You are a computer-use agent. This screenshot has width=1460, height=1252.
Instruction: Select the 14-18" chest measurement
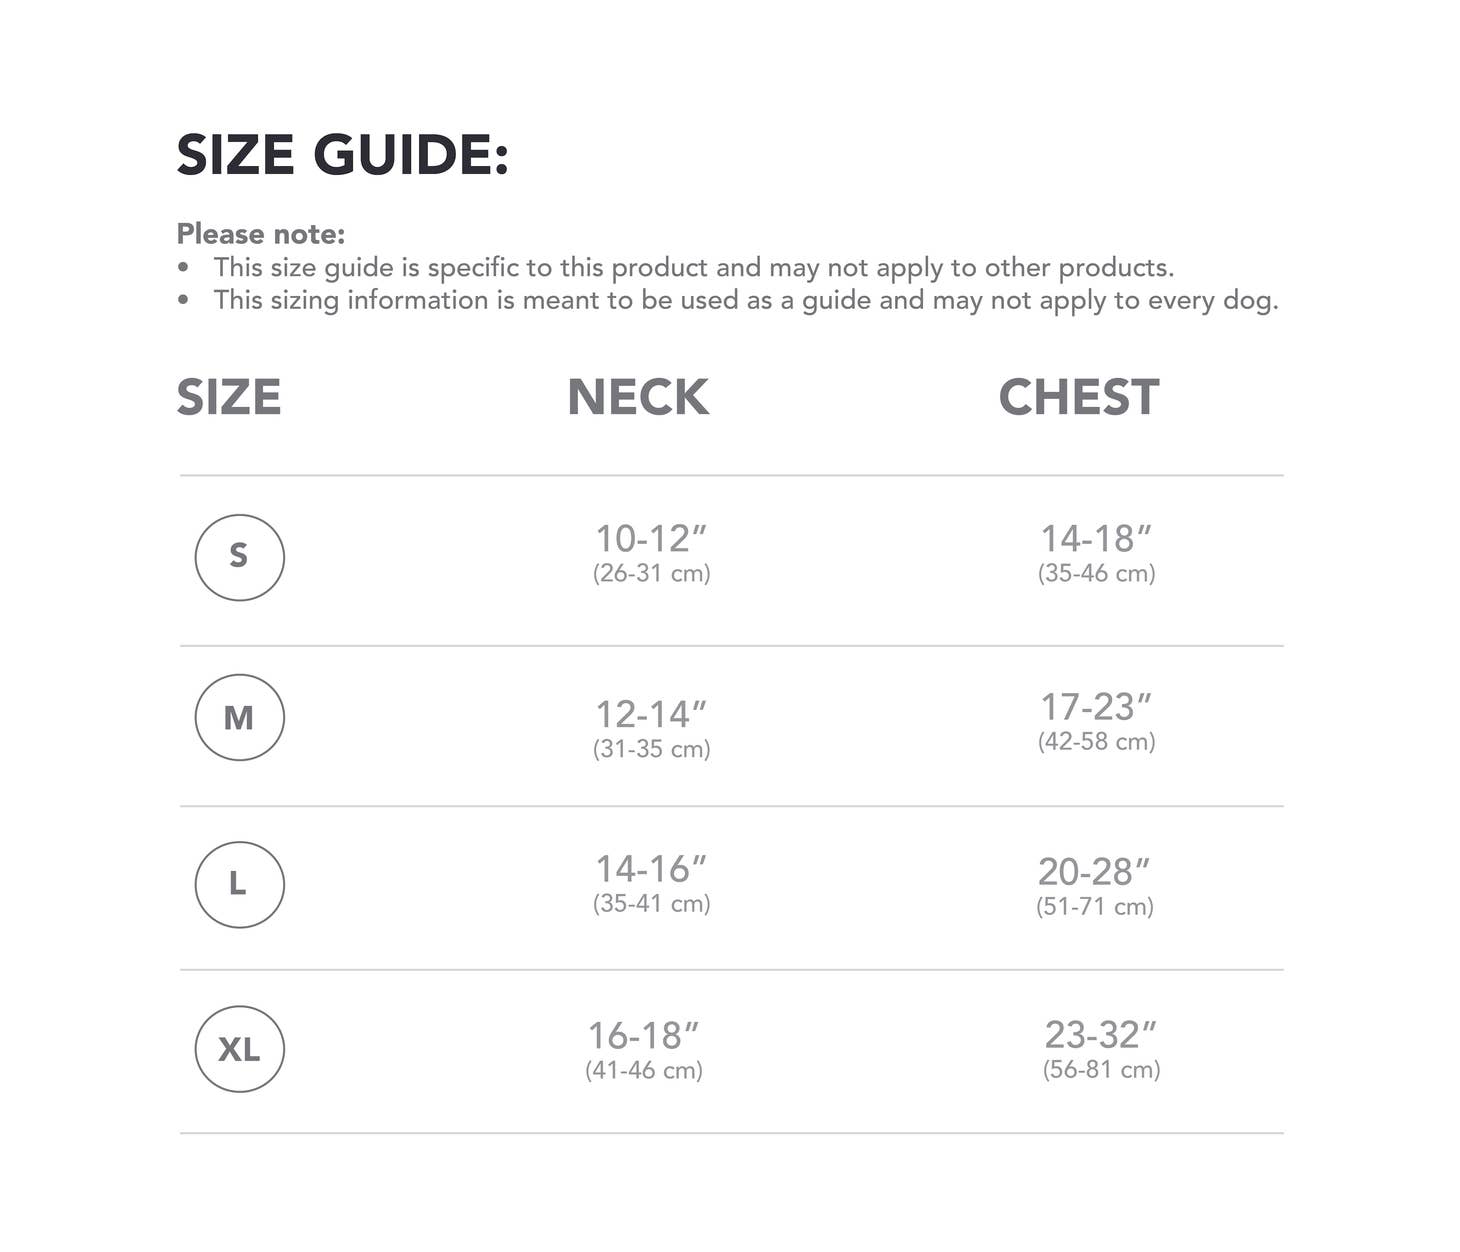1096,539
